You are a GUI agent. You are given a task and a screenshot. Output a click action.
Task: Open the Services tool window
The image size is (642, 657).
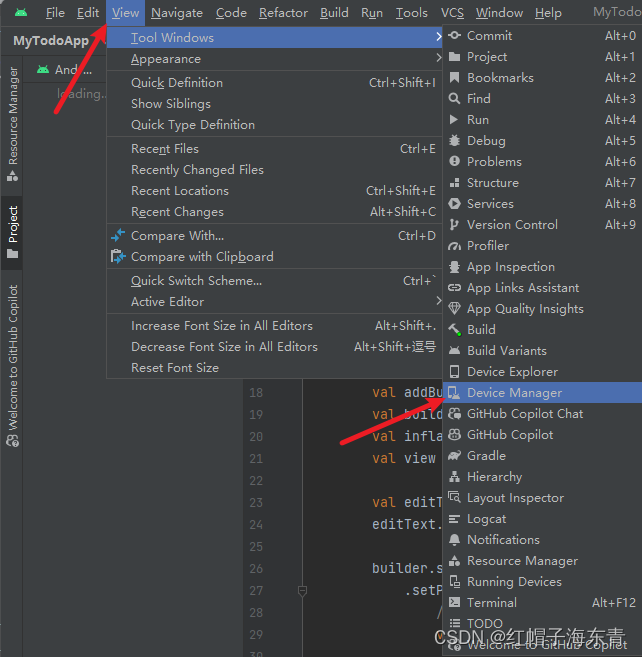coord(542,204)
